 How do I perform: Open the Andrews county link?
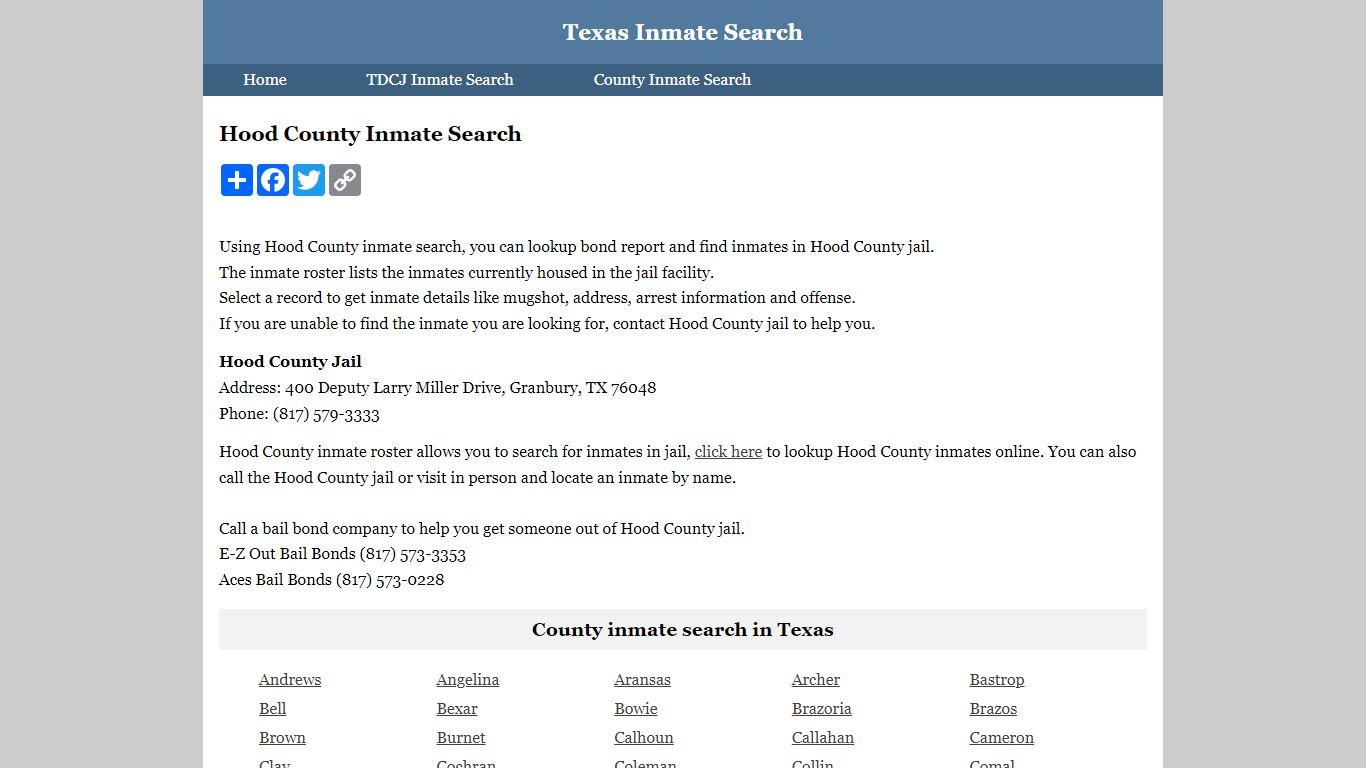pyautogui.click(x=289, y=679)
